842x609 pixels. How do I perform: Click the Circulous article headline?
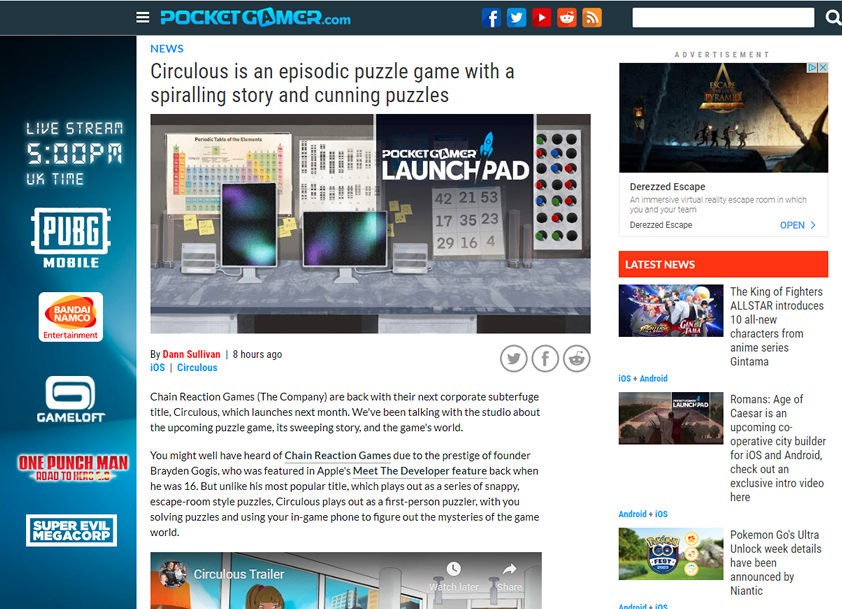332,83
